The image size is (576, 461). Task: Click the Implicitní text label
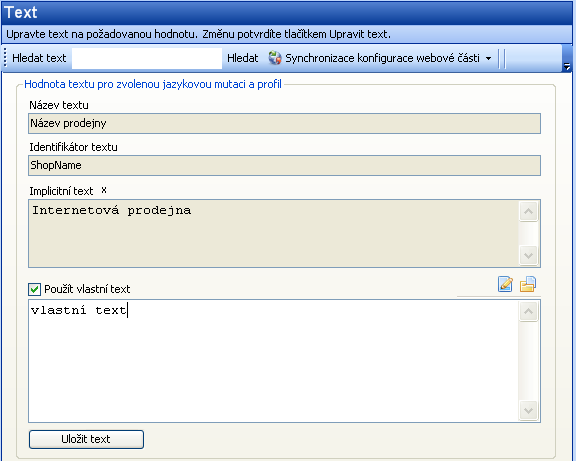pos(61,191)
